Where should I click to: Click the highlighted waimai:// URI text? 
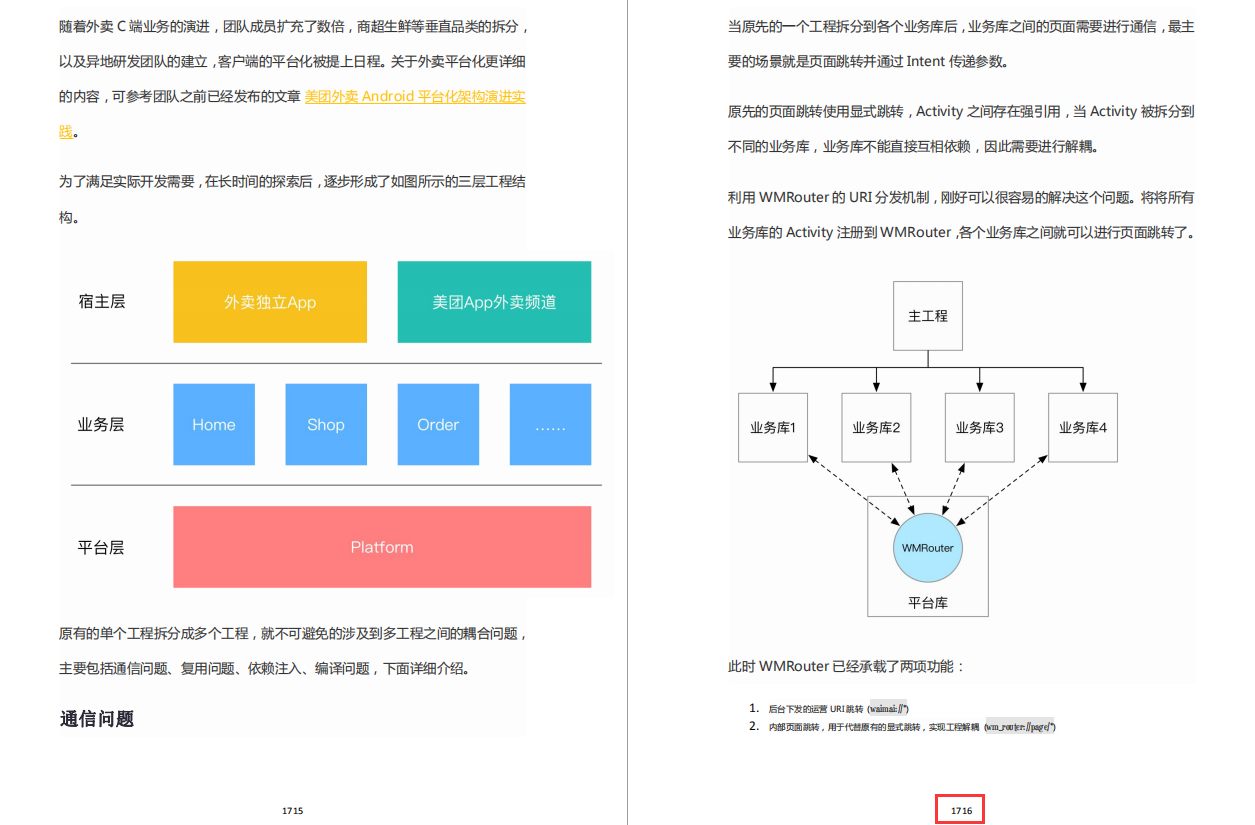886,707
